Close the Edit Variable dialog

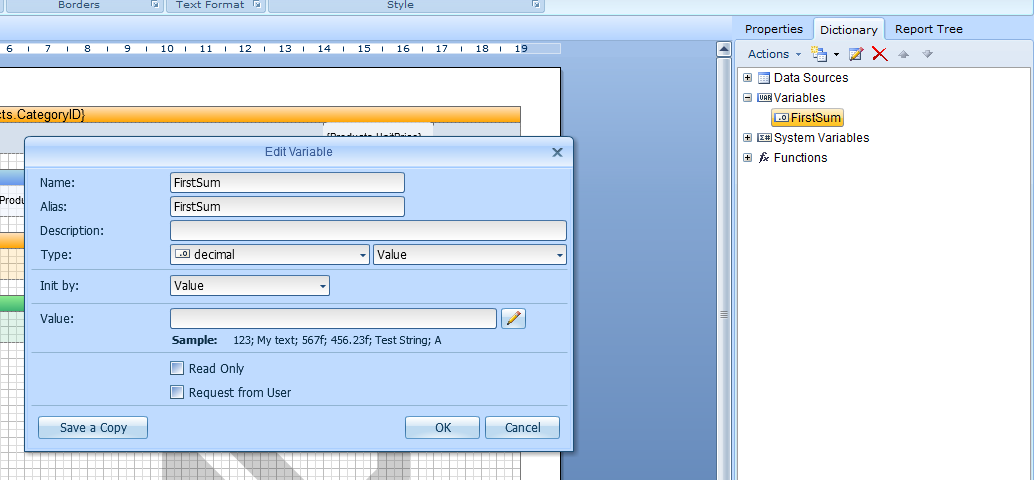pos(557,153)
